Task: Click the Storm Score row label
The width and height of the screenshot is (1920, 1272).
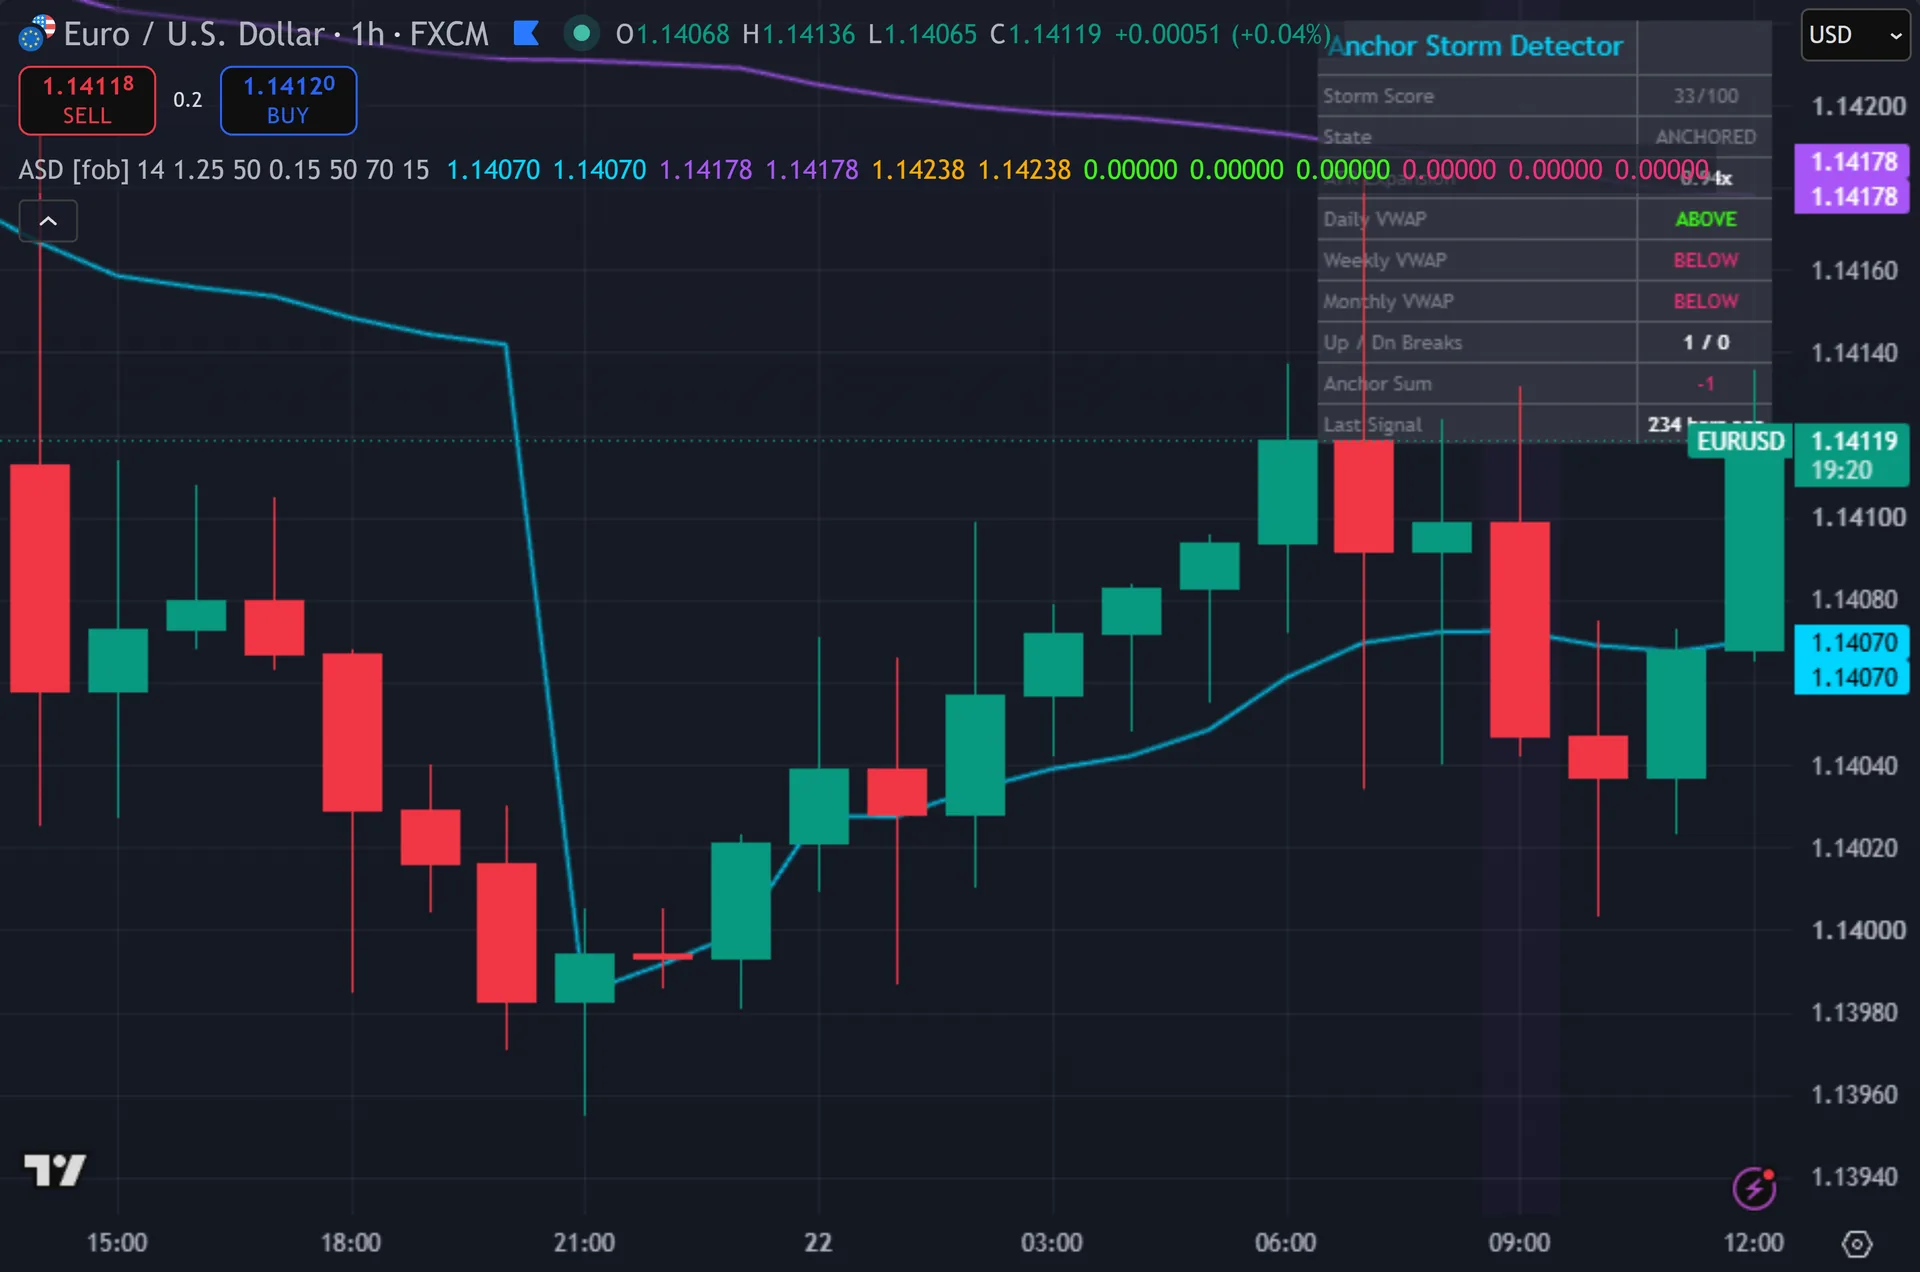Action: tap(1378, 96)
